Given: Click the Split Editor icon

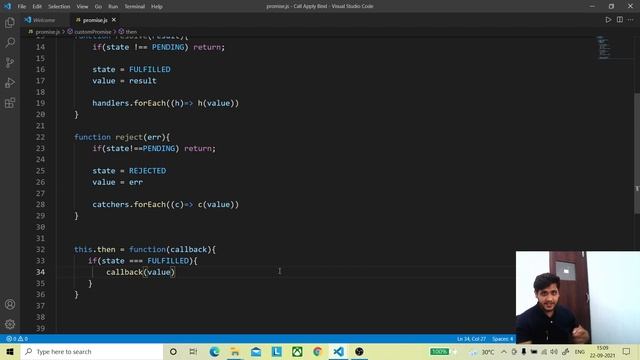Looking at the screenshot, I should point(620,20).
